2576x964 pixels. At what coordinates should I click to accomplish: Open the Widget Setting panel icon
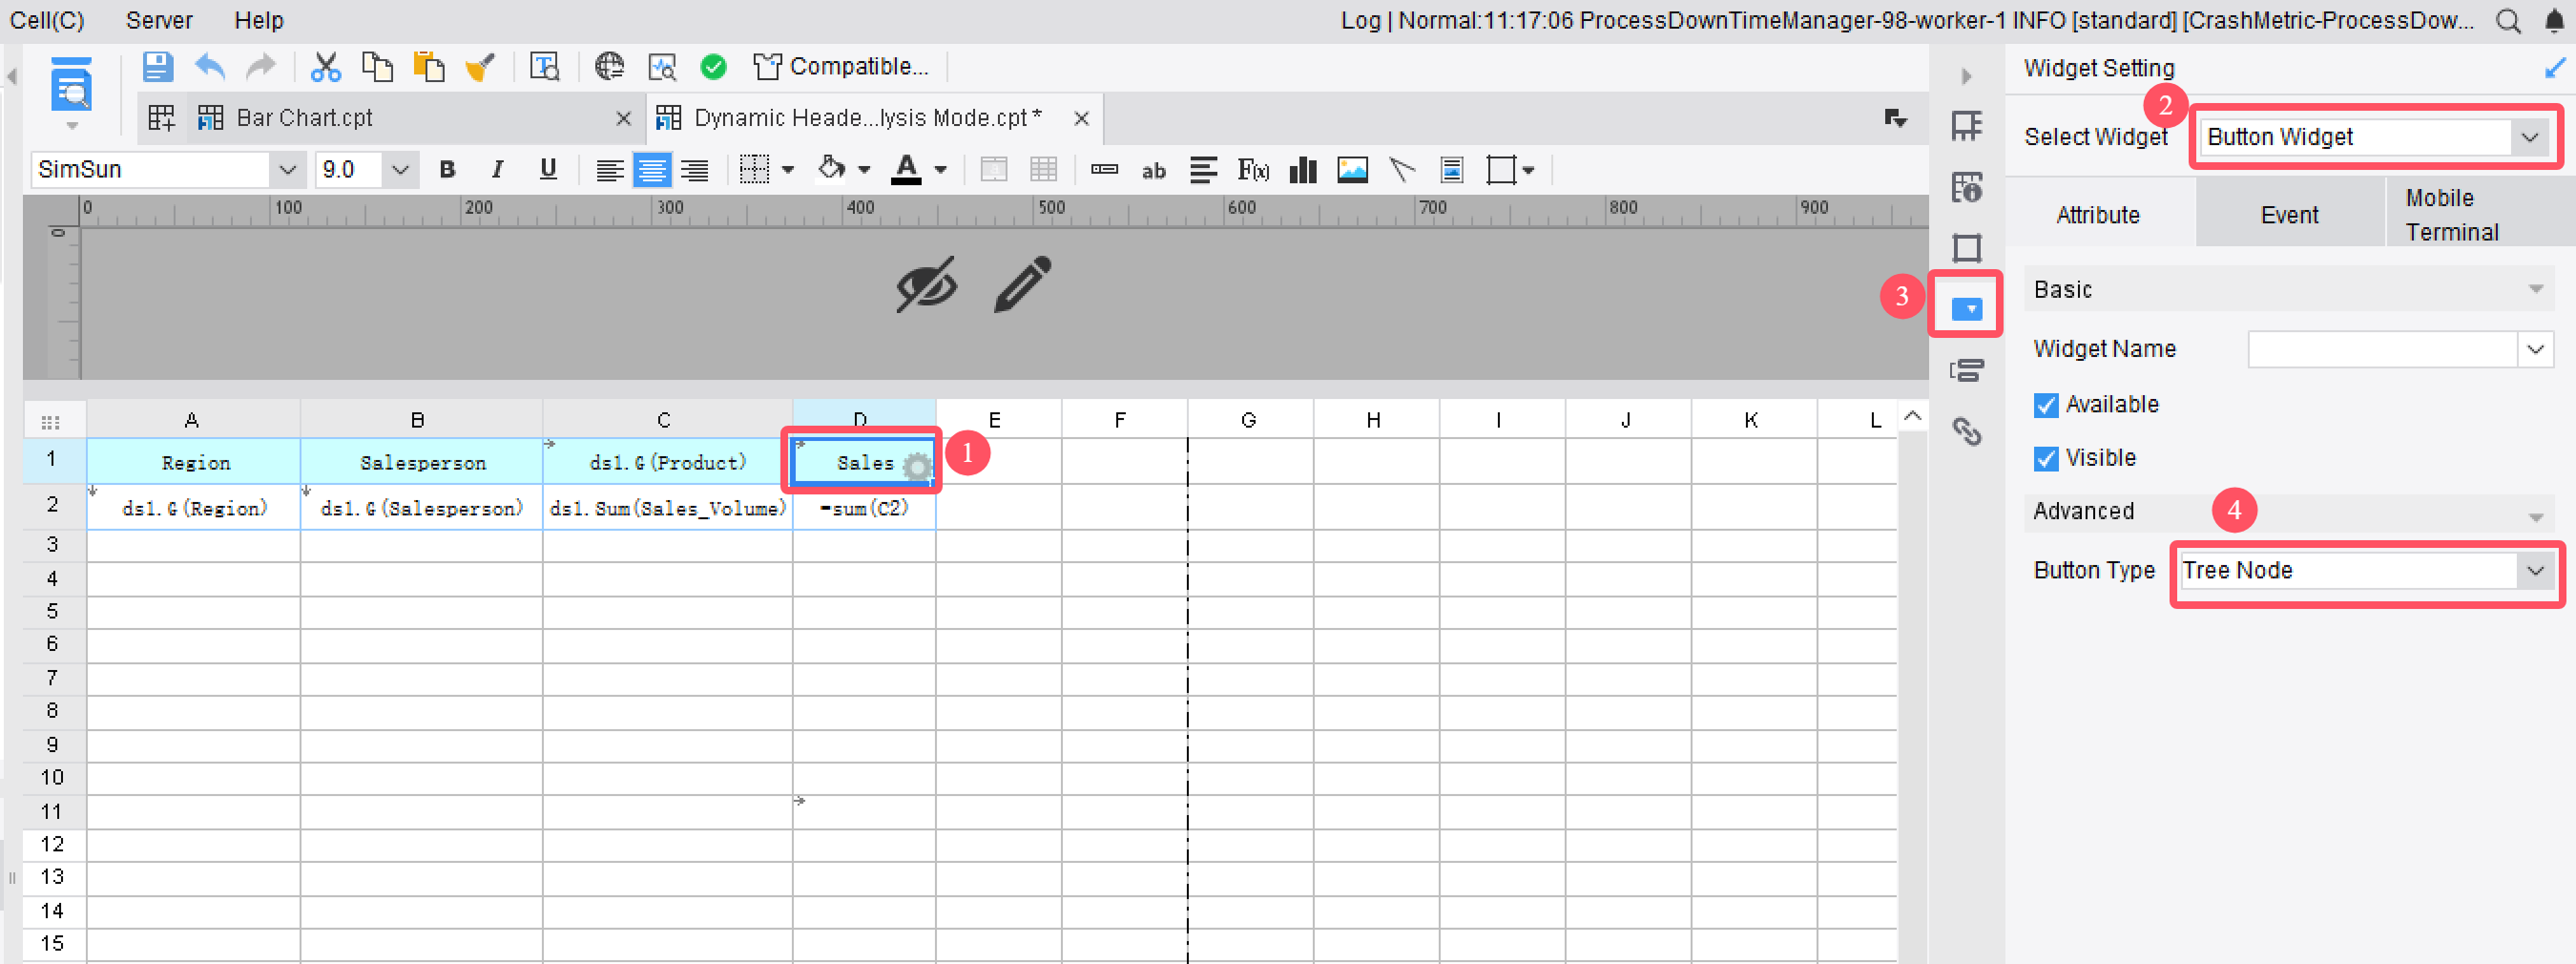click(x=1966, y=308)
